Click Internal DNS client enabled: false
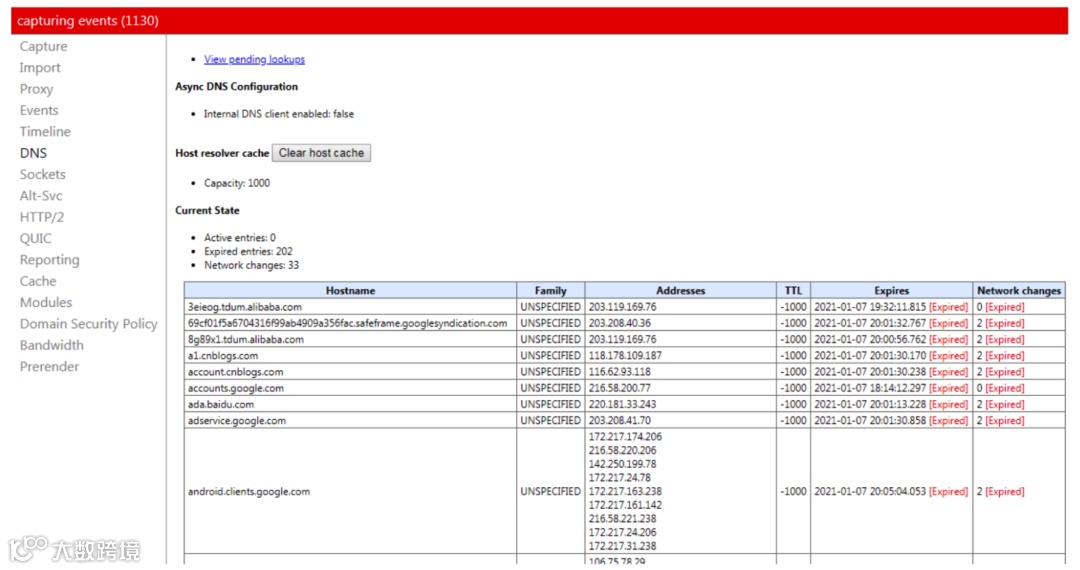Image resolution: width=1080 pixels, height=570 pixels. (x=278, y=114)
